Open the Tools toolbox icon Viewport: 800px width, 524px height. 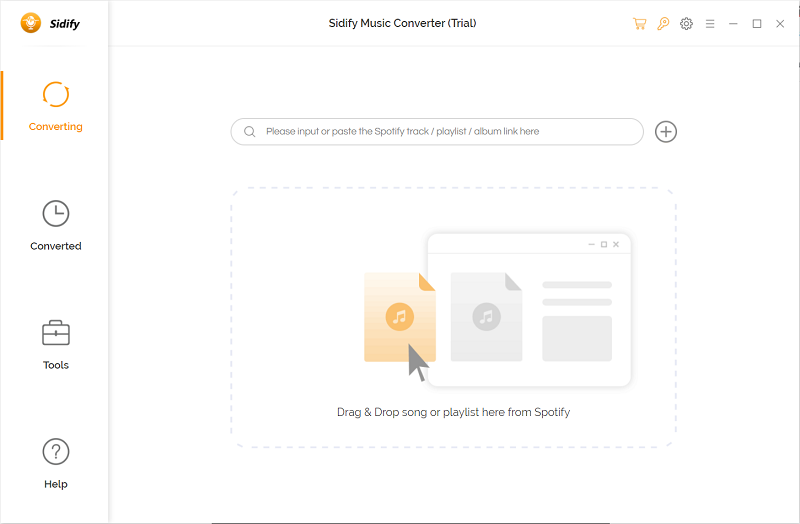pos(56,332)
